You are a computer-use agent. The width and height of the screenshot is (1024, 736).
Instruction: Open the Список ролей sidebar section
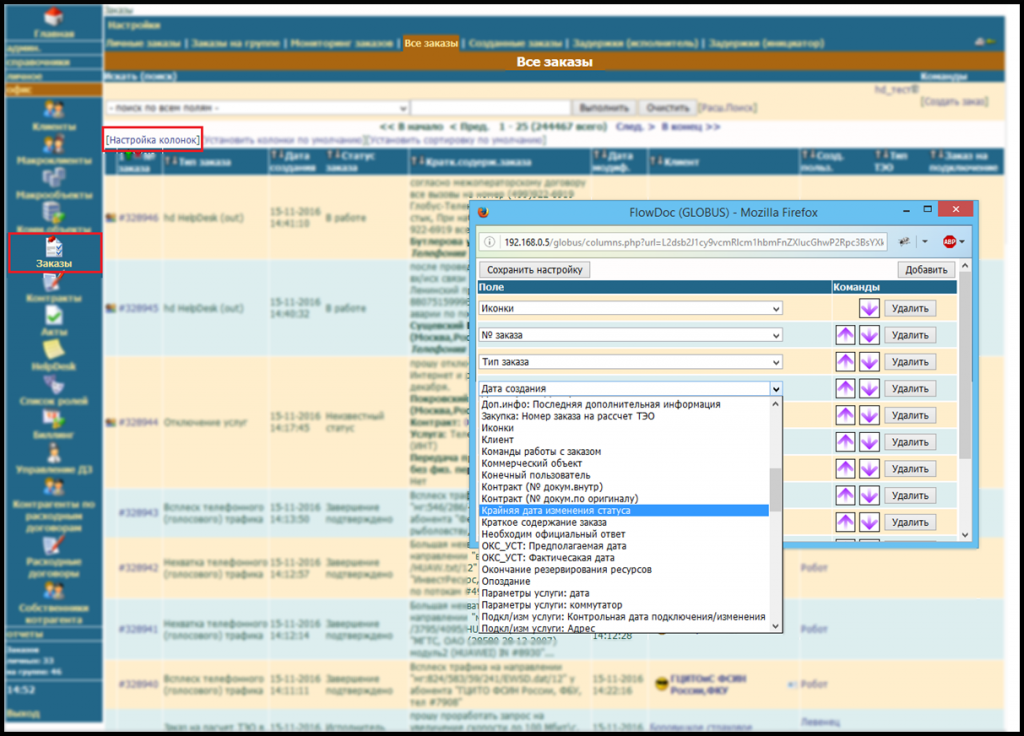click(x=54, y=391)
